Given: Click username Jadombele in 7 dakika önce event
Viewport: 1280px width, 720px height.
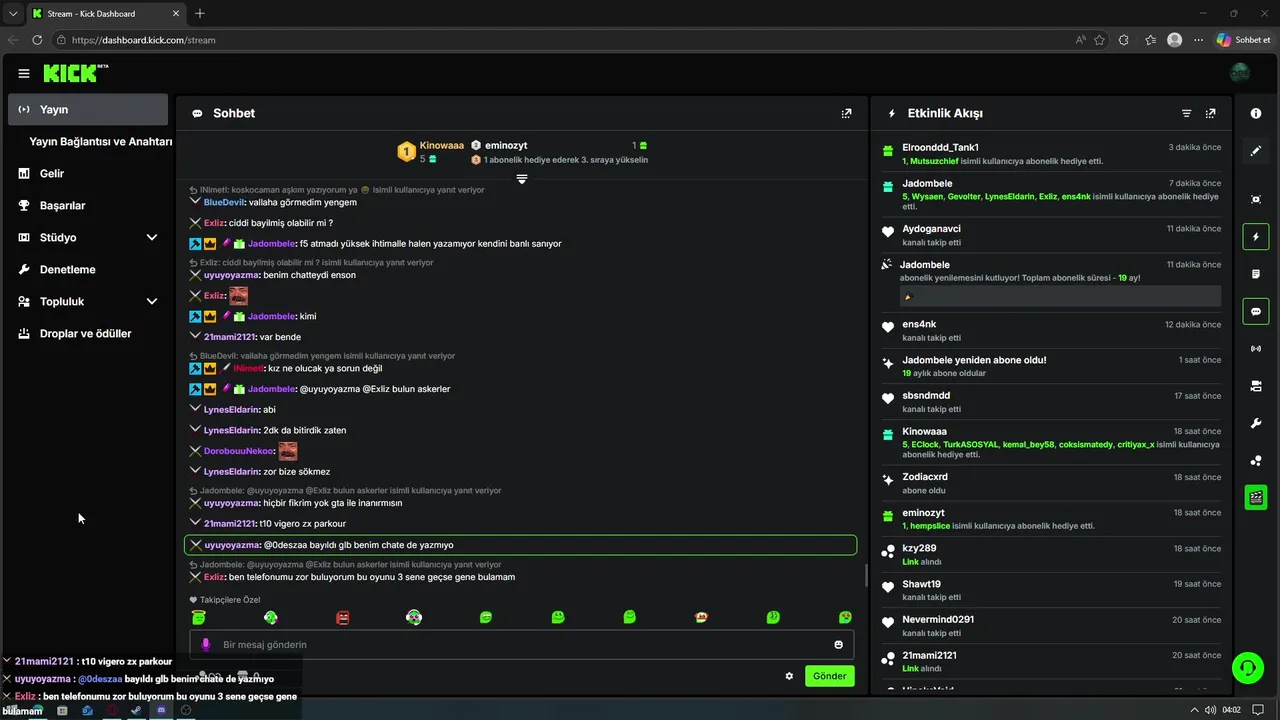Looking at the screenshot, I should tap(927, 184).
